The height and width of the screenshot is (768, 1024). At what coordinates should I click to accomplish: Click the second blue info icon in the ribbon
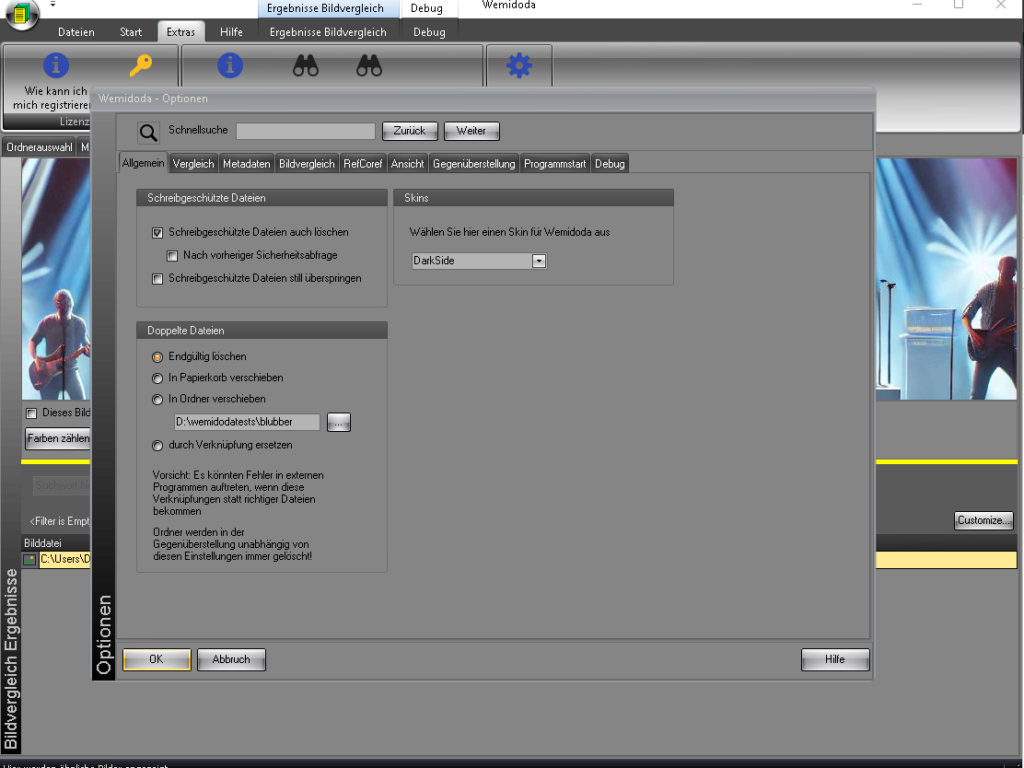(230, 66)
